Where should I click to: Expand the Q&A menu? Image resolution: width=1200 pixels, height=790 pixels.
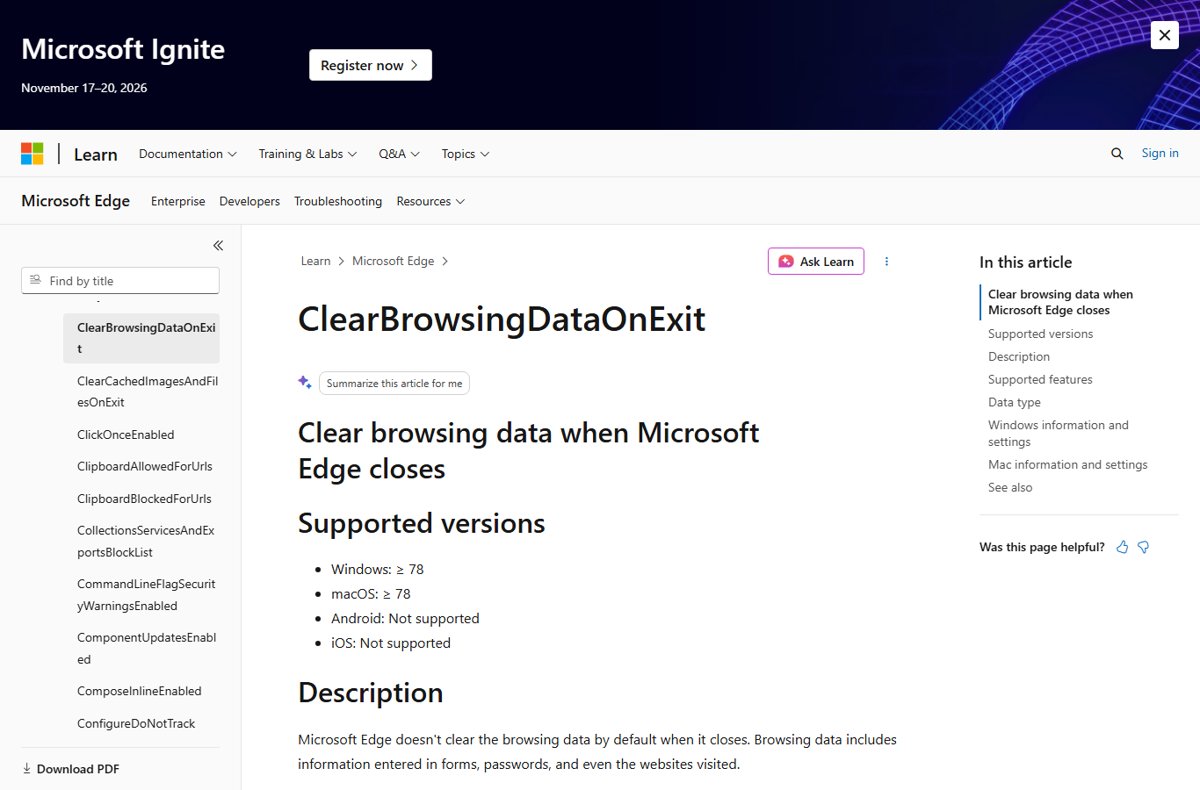[x=399, y=154]
